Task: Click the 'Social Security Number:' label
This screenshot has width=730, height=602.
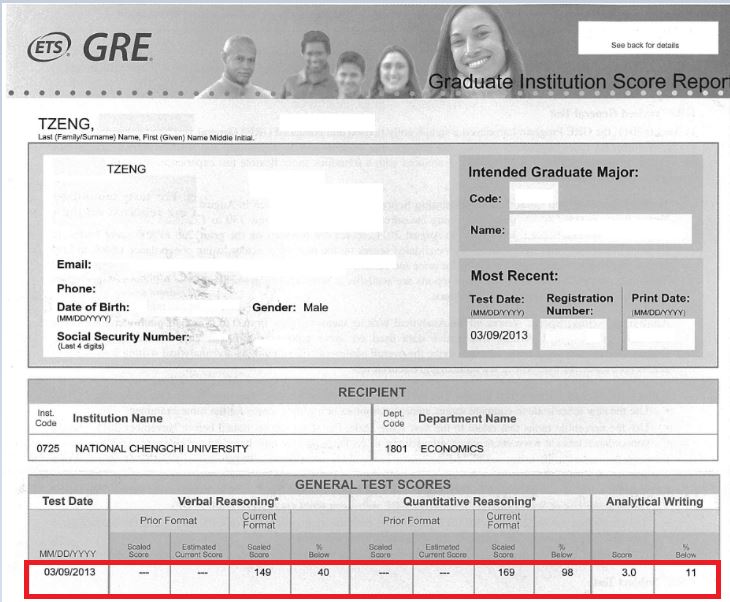Action: pos(123,337)
